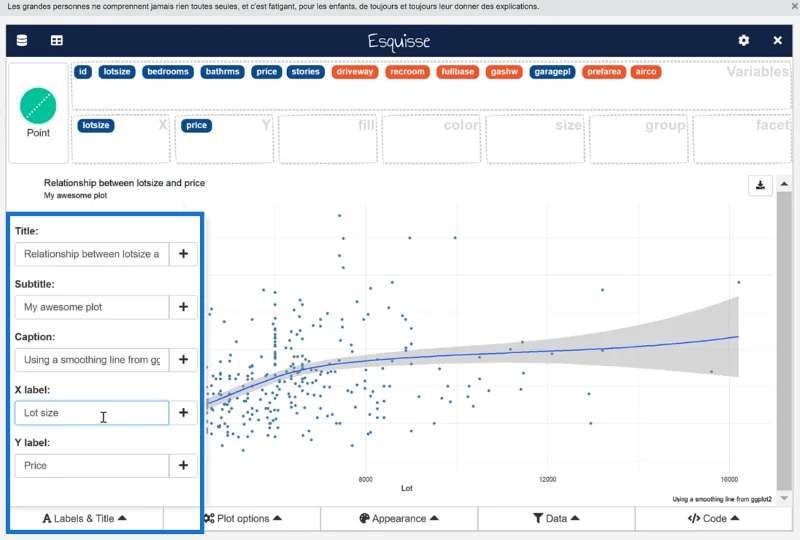
Task: Click the empty group aesthetic dropzone
Action: (x=639, y=139)
